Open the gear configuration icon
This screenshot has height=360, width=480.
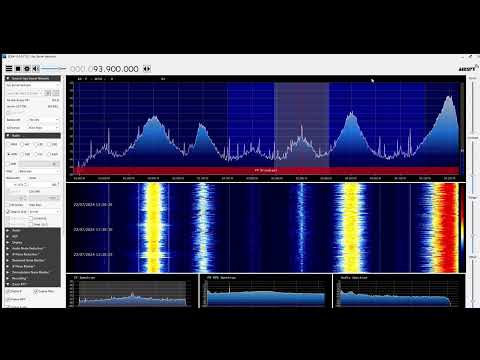point(27,69)
